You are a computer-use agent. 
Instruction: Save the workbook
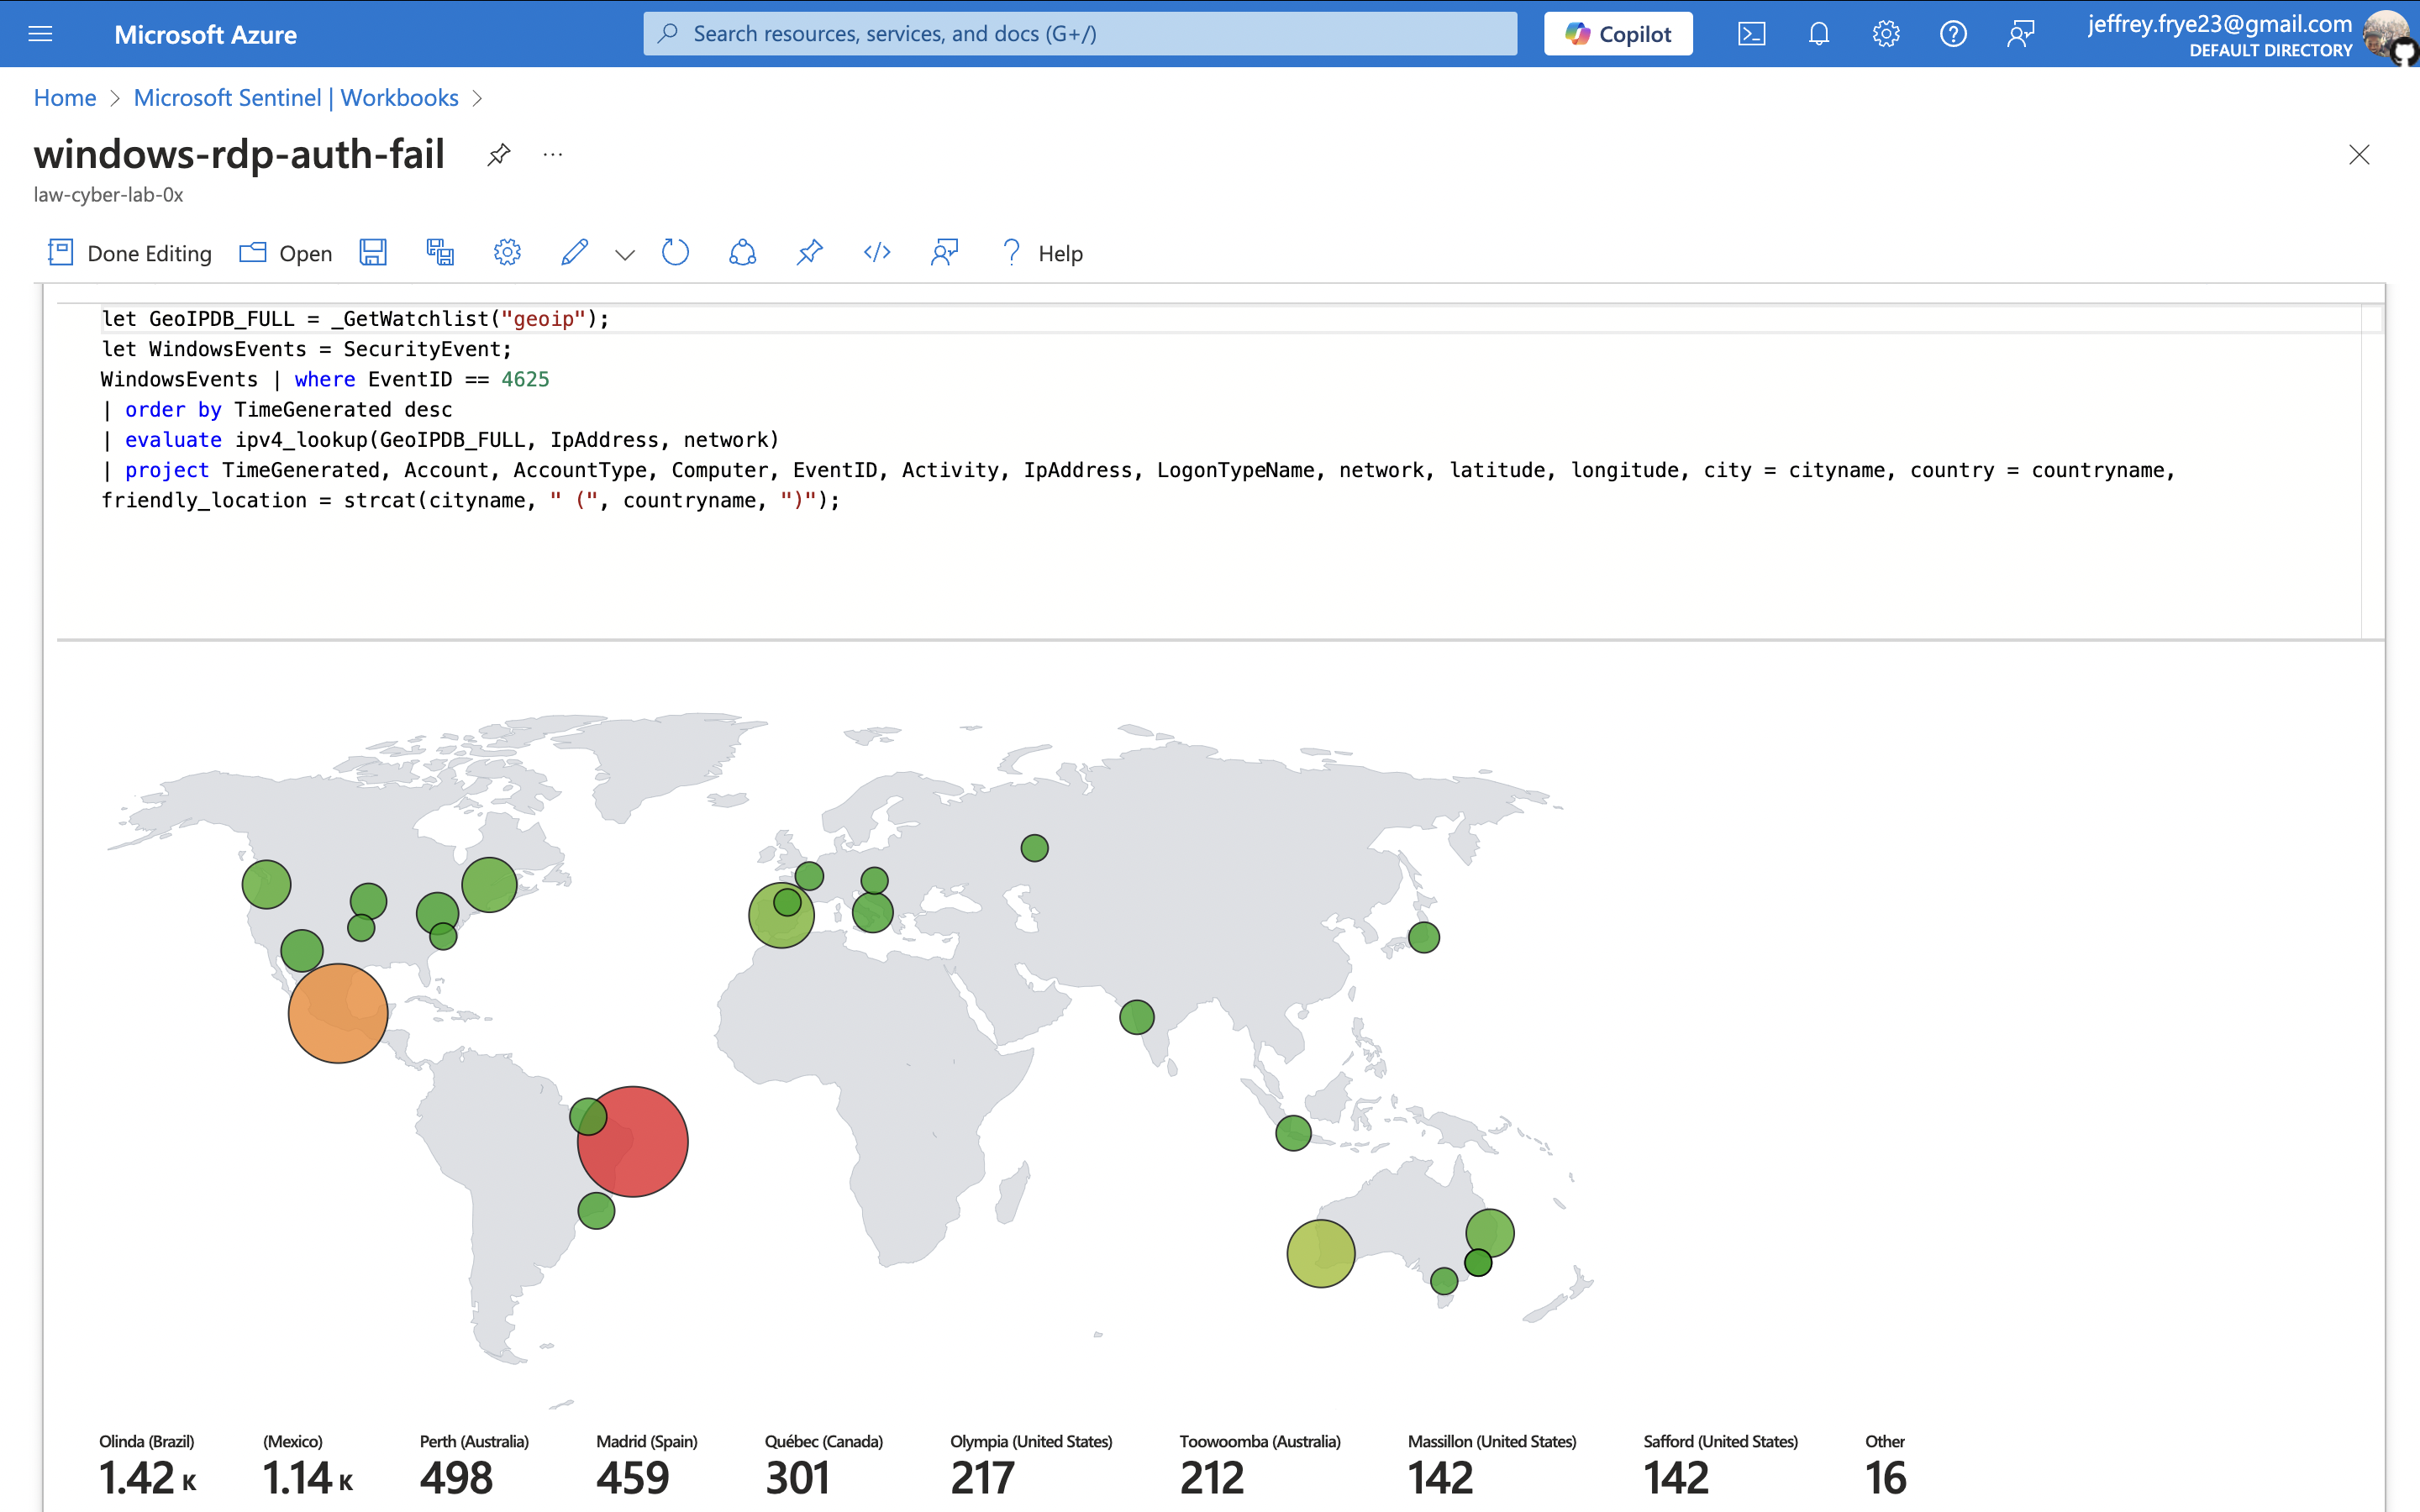click(x=373, y=253)
